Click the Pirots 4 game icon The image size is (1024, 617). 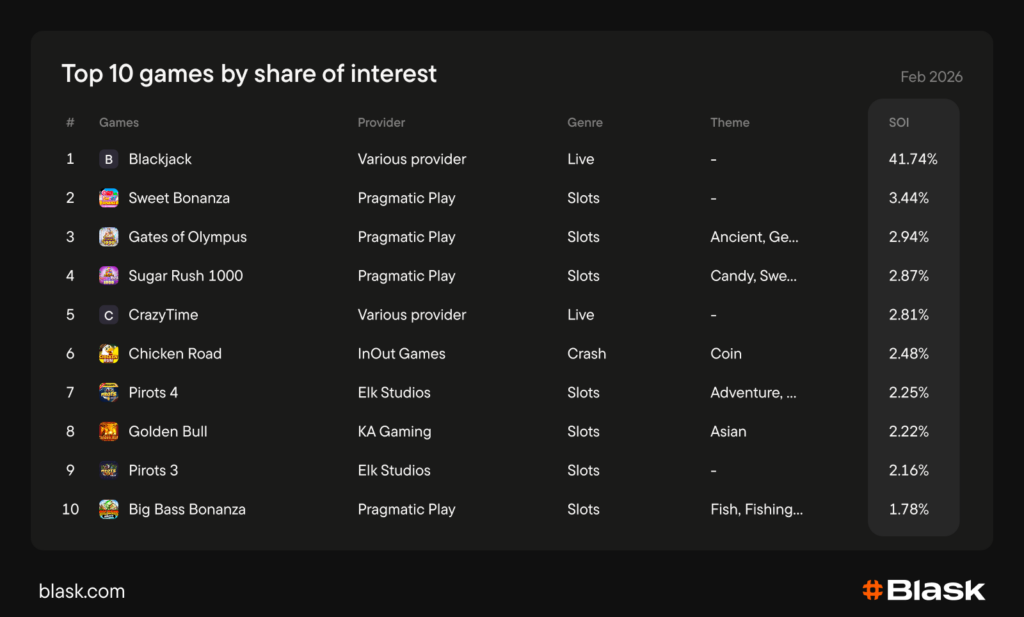click(x=109, y=393)
